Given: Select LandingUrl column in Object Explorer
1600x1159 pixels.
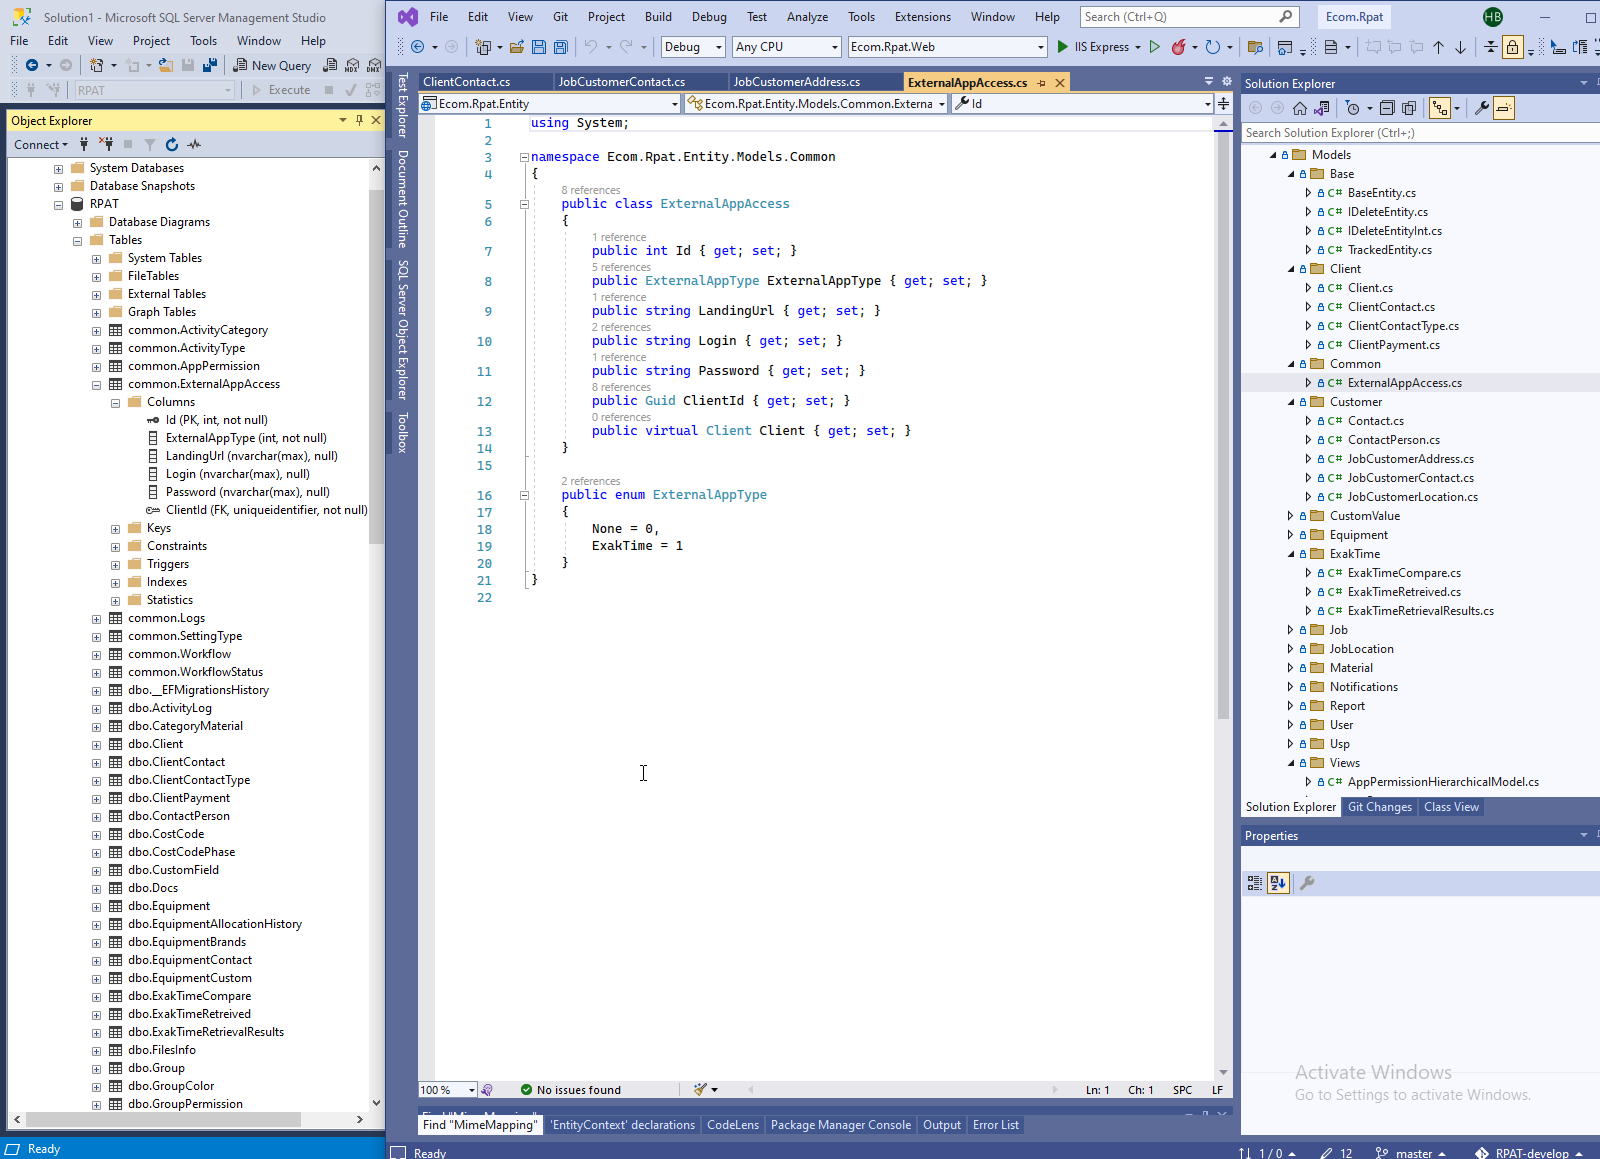Looking at the screenshot, I should pyautogui.click(x=251, y=456).
